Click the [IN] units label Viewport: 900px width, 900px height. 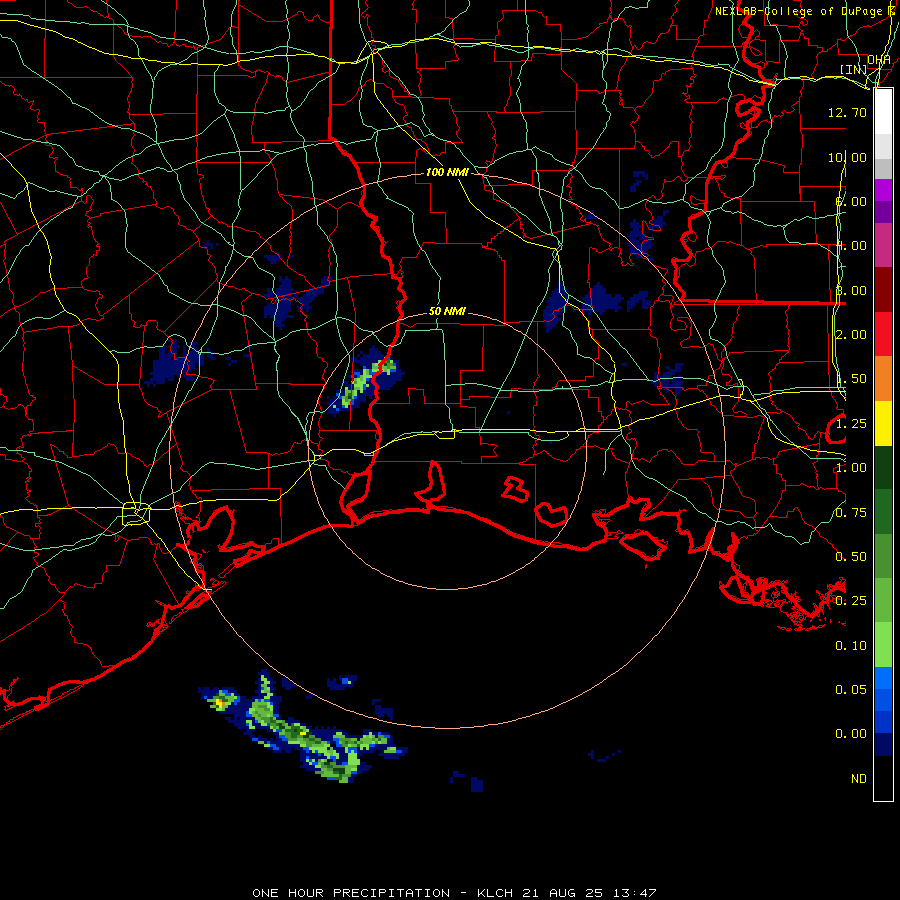pyautogui.click(x=853, y=69)
